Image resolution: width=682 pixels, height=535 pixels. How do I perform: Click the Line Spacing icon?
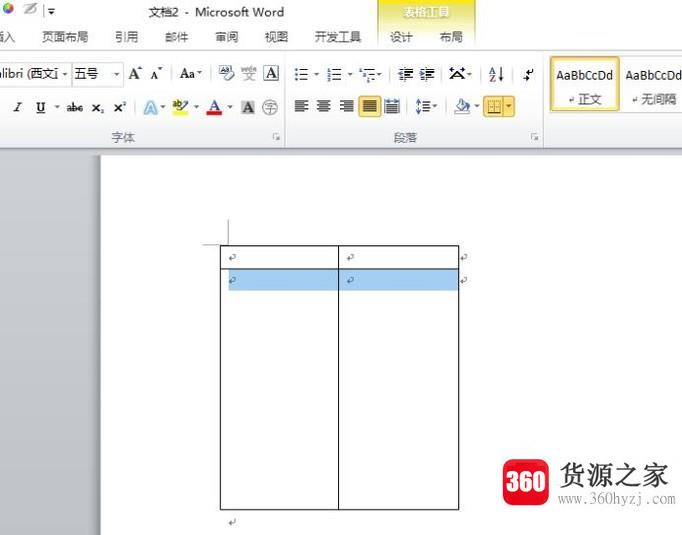tap(422, 106)
